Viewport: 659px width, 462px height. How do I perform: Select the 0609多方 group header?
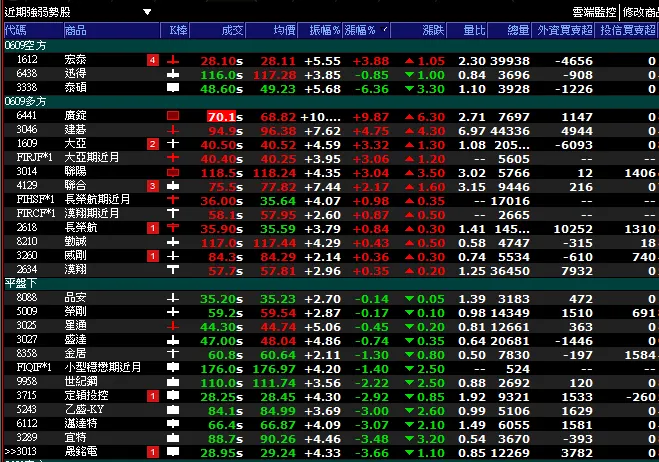[25, 101]
